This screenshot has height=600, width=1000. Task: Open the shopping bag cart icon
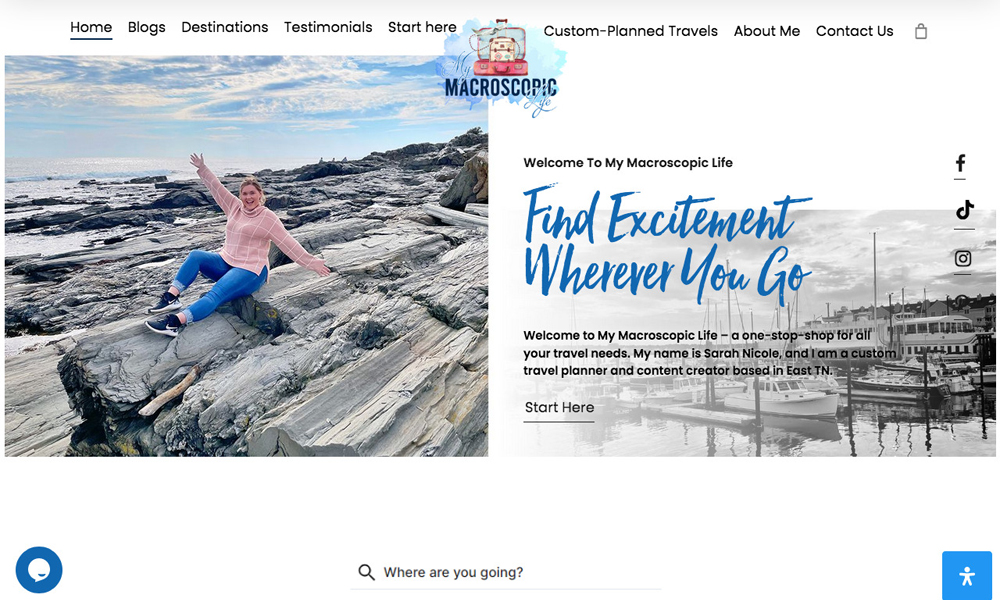click(x=920, y=31)
